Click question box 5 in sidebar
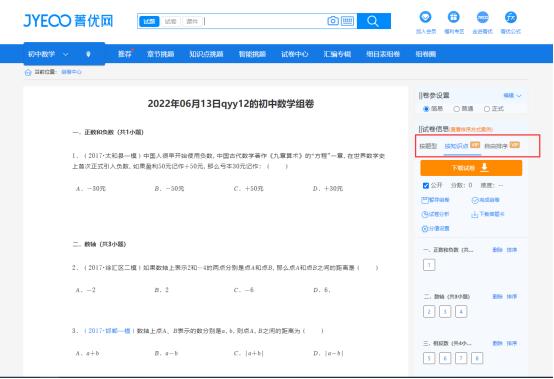 click(x=429, y=358)
